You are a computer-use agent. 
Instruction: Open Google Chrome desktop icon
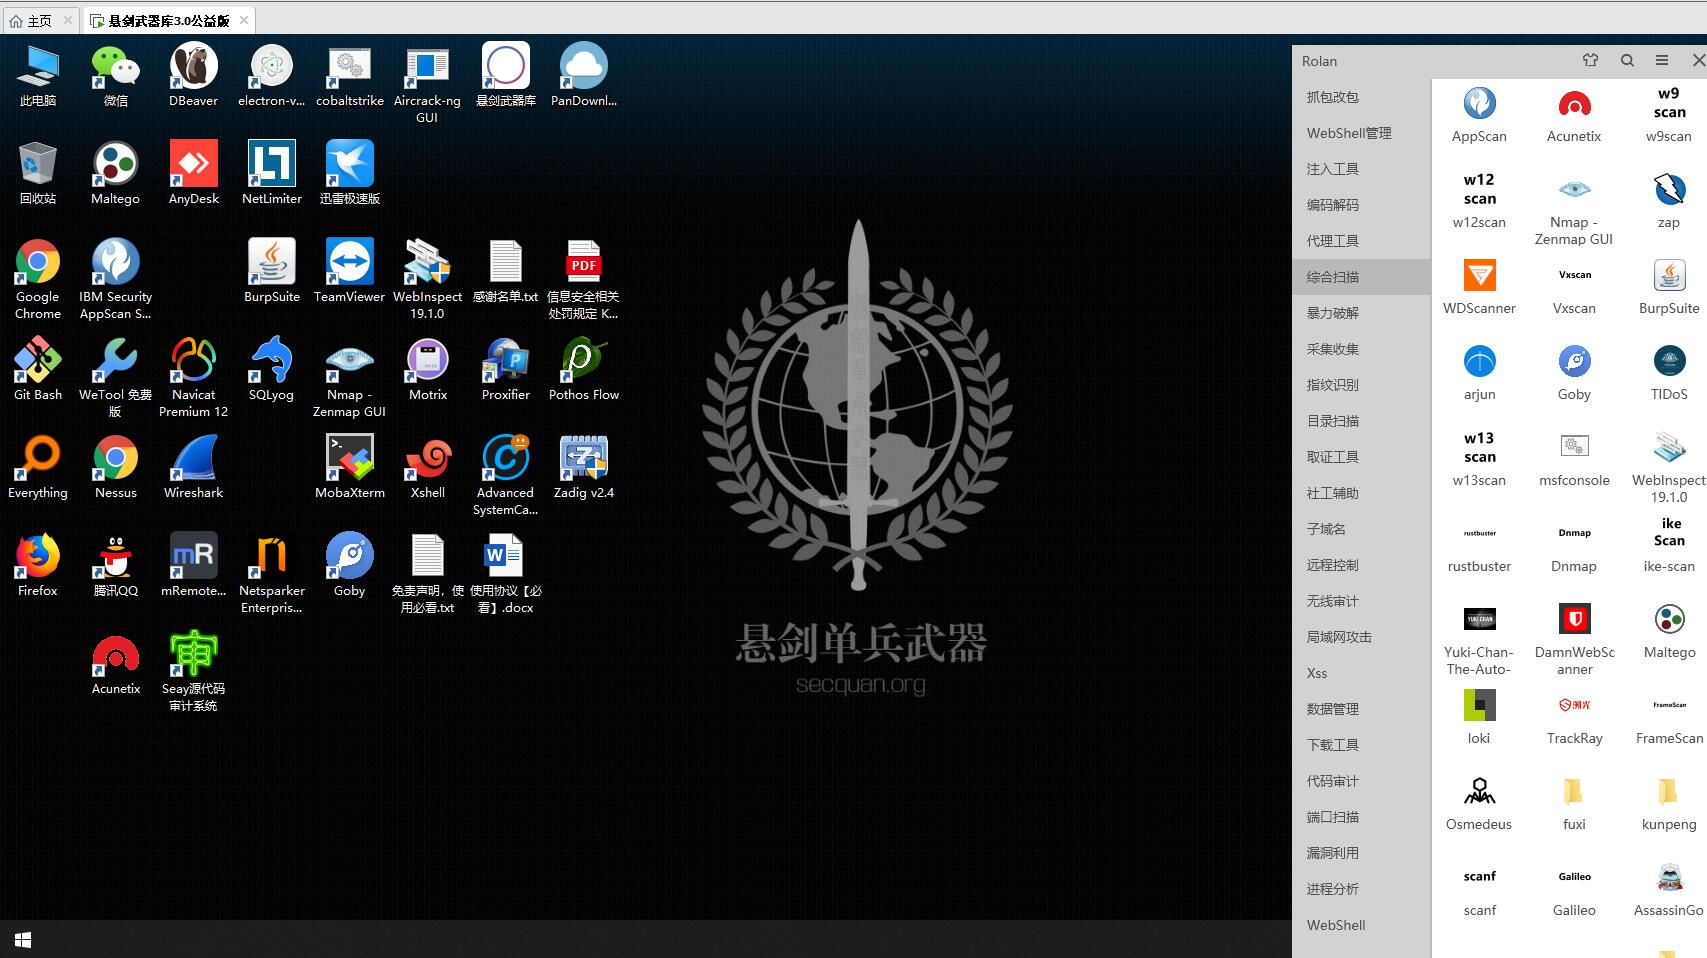point(38,279)
